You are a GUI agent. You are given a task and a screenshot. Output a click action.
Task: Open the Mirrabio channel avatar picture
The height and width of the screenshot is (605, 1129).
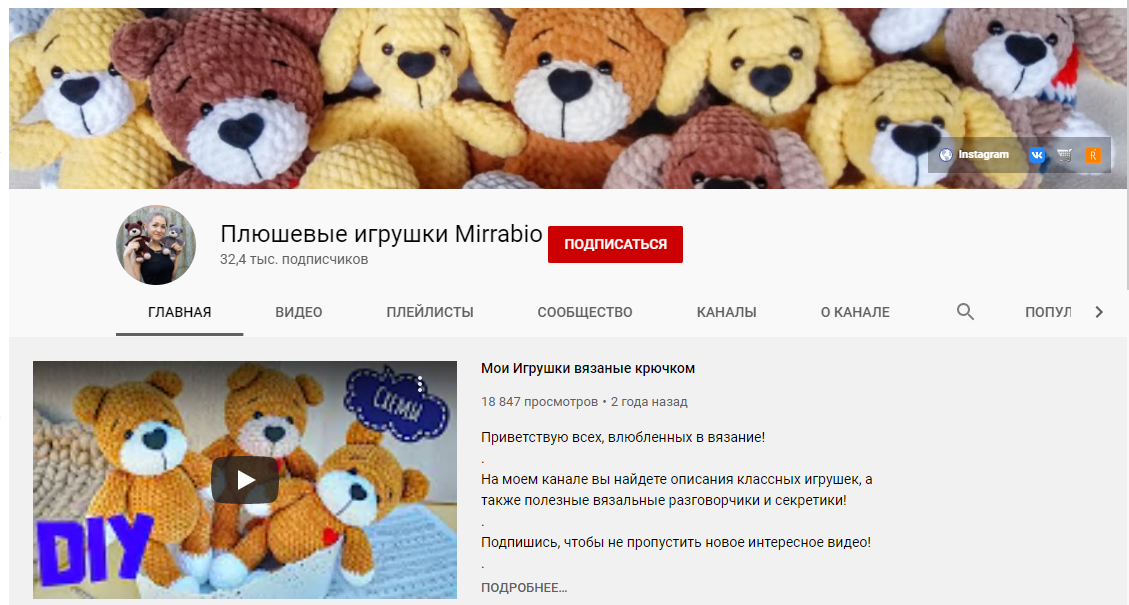[x=156, y=245]
